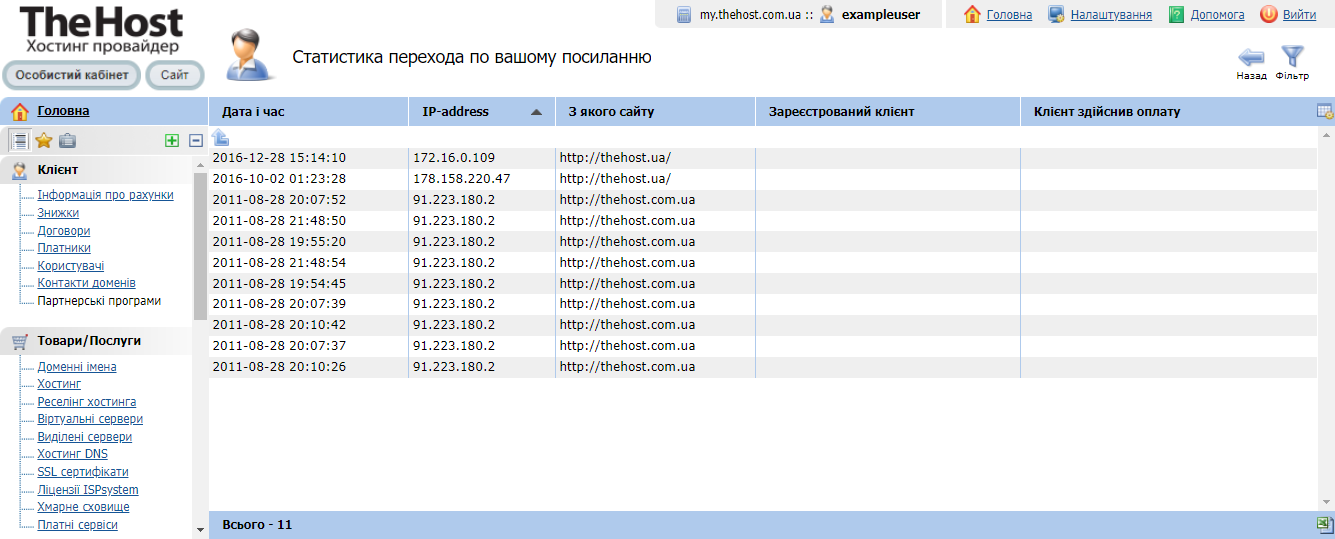Show the list-view menu mode icon
The height and width of the screenshot is (539, 1335).
[19, 141]
